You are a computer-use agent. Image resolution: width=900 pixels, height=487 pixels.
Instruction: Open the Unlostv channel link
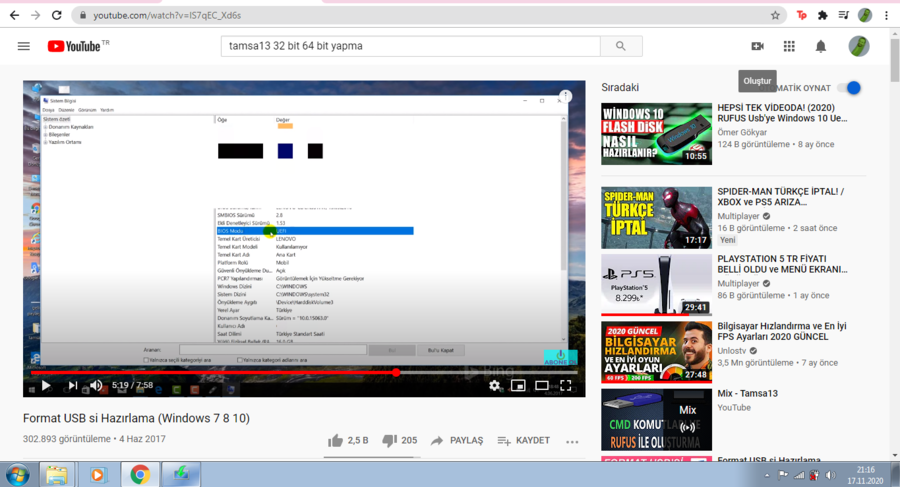(732, 350)
